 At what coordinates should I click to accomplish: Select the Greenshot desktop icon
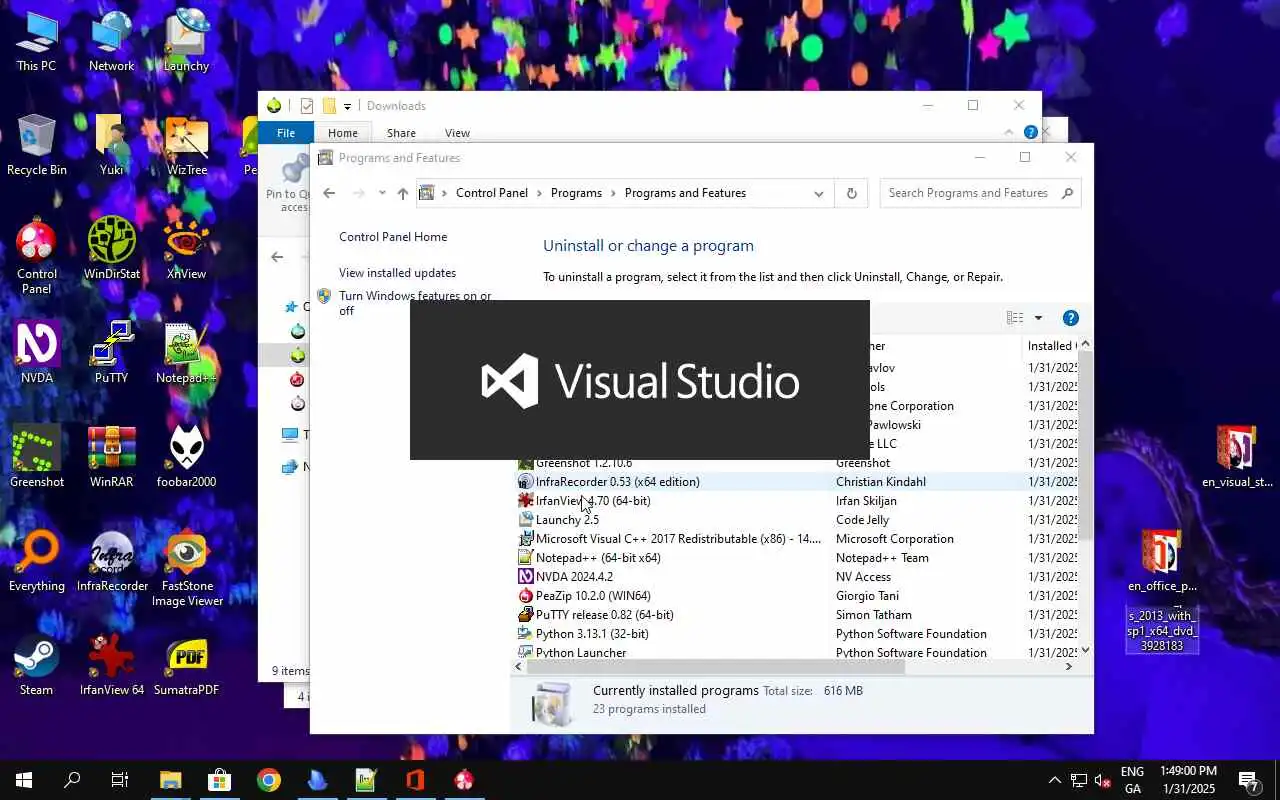tap(36, 458)
